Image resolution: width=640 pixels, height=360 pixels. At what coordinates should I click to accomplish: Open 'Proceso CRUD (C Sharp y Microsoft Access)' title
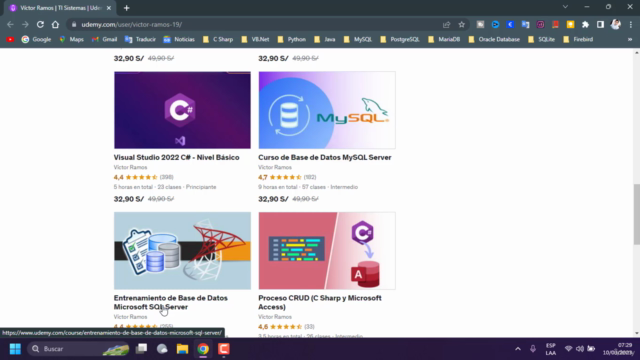[320, 302]
